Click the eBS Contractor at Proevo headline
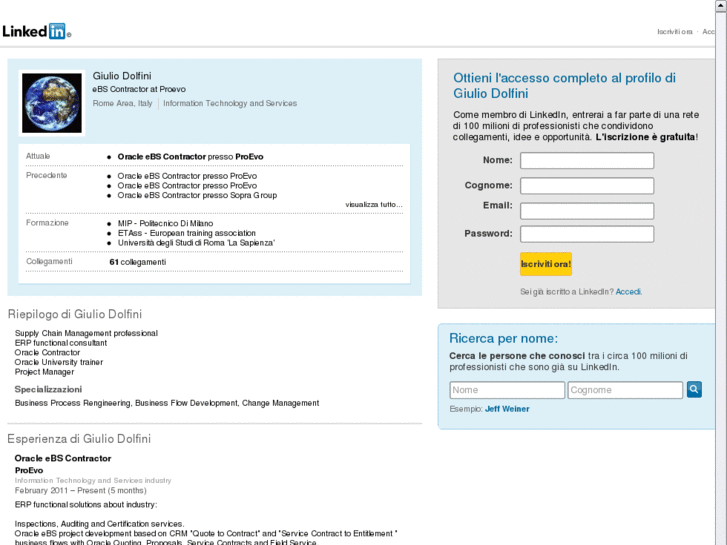727x545 pixels. coord(139,89)
